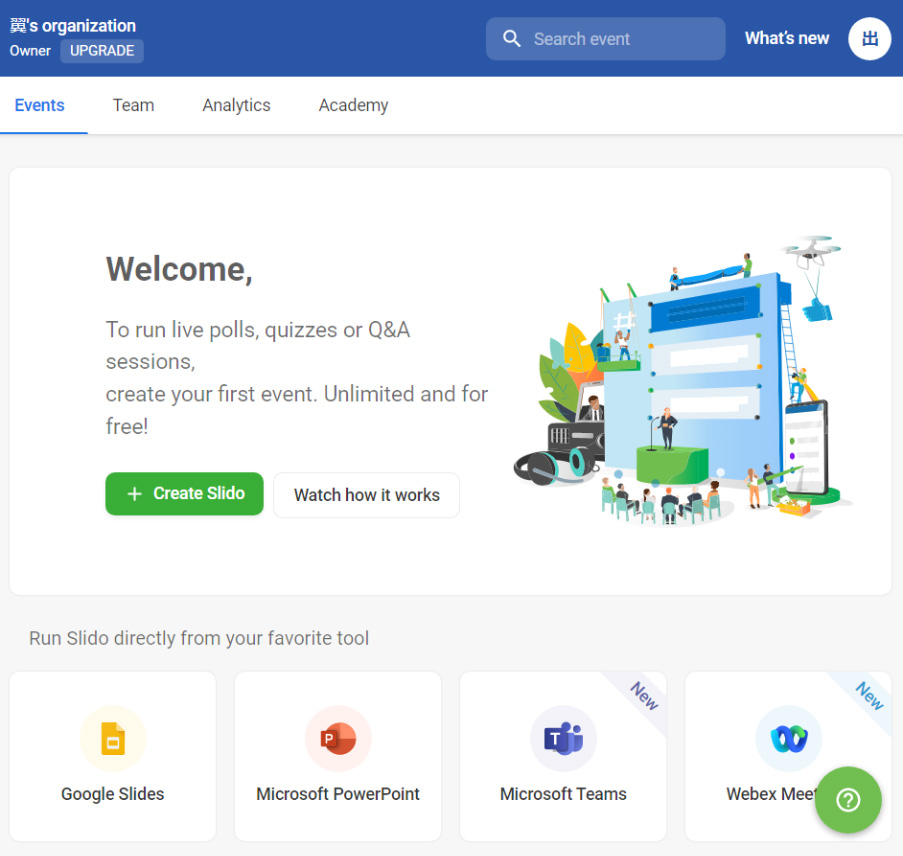Go to the Analytics tab
903x856 pixels.
point(236,105)
